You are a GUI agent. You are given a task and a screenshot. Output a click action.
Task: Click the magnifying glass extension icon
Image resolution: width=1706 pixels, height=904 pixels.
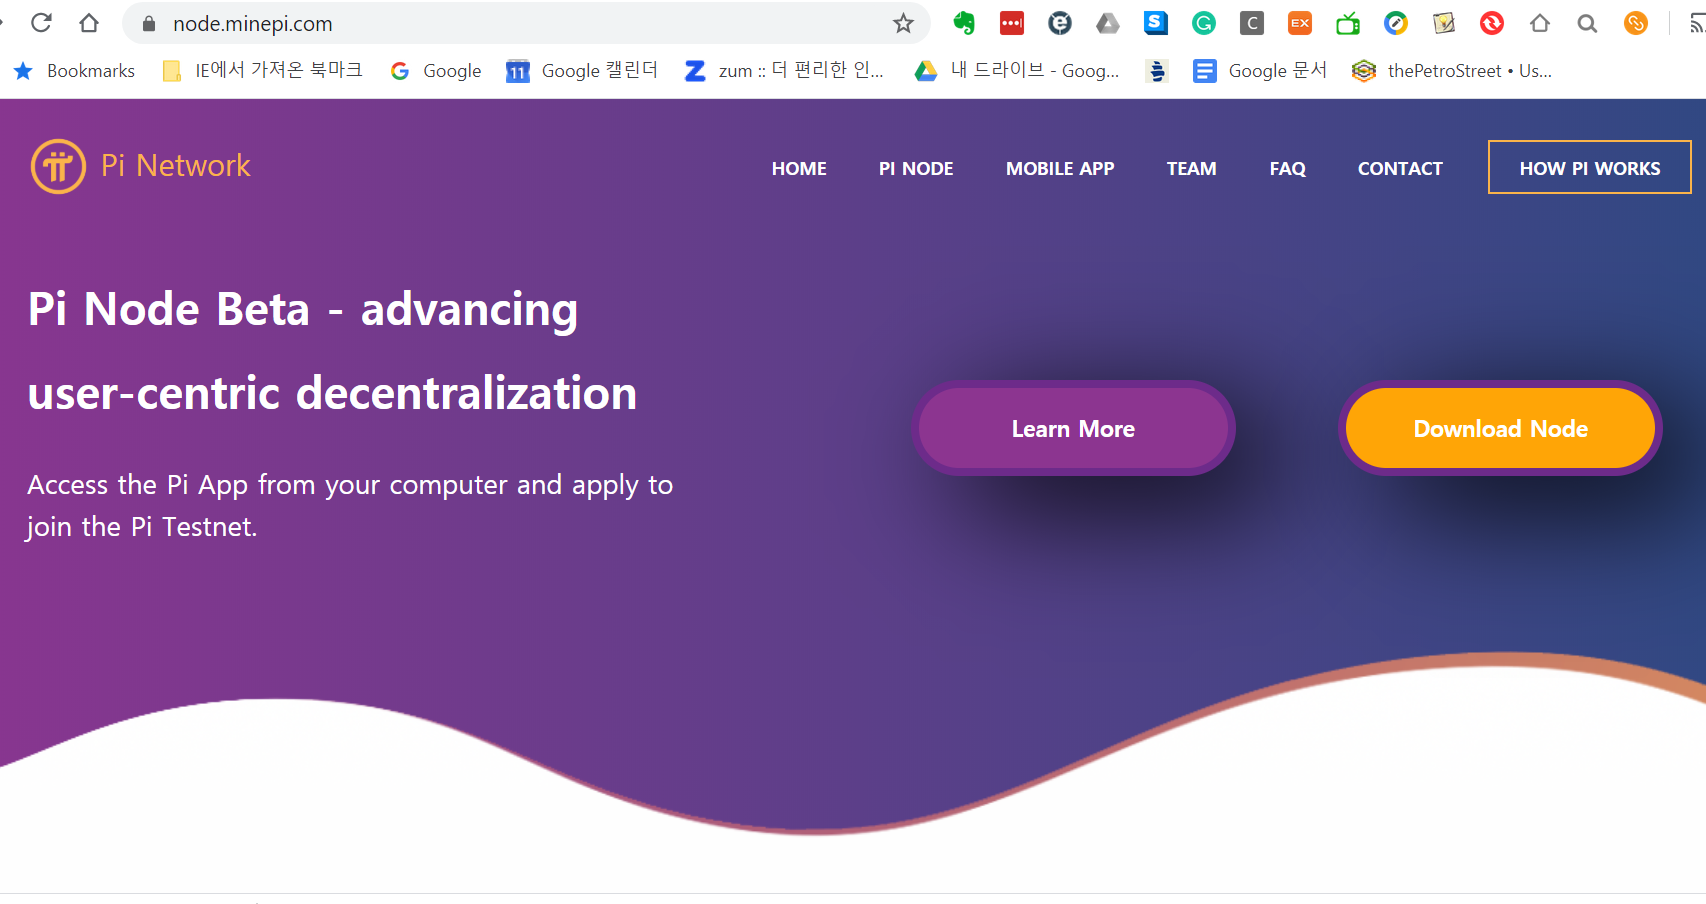tap(1587, 23)
